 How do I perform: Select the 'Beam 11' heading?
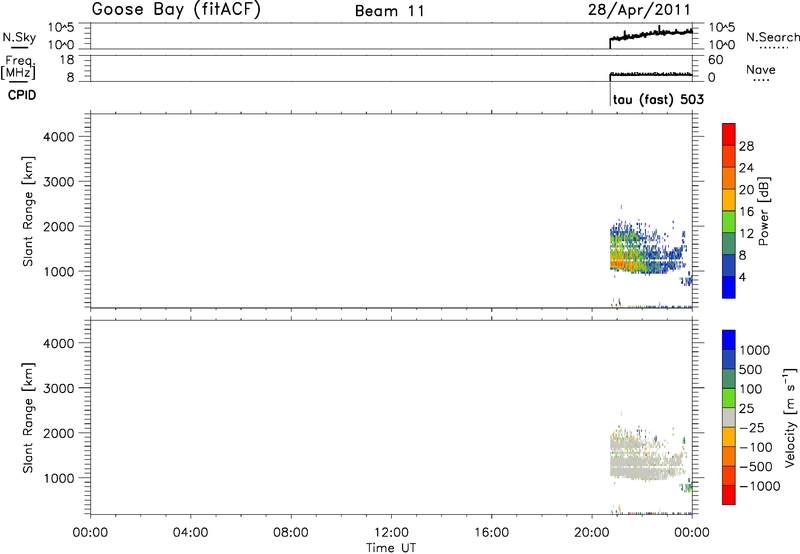click(390, 11)
